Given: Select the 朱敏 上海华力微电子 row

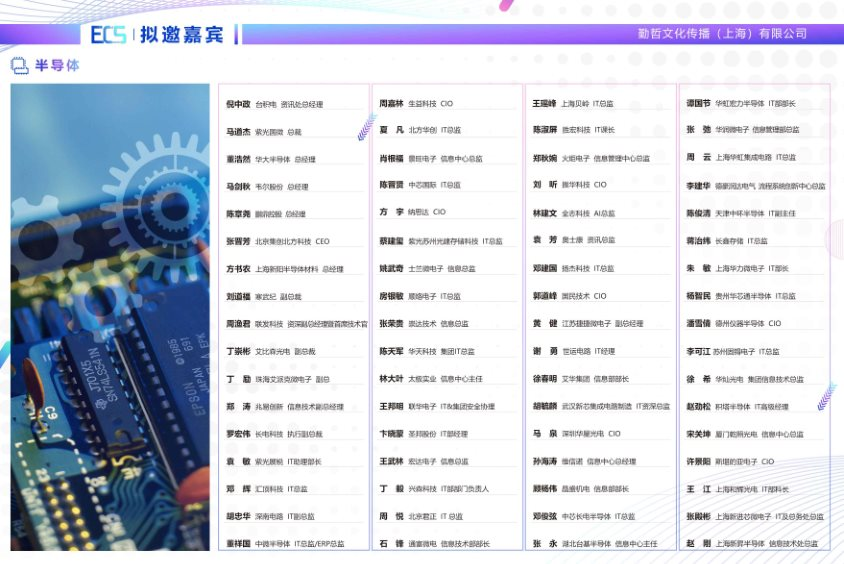Looking at the screenshot, I should pyautogui.click(x=738, y=268).
